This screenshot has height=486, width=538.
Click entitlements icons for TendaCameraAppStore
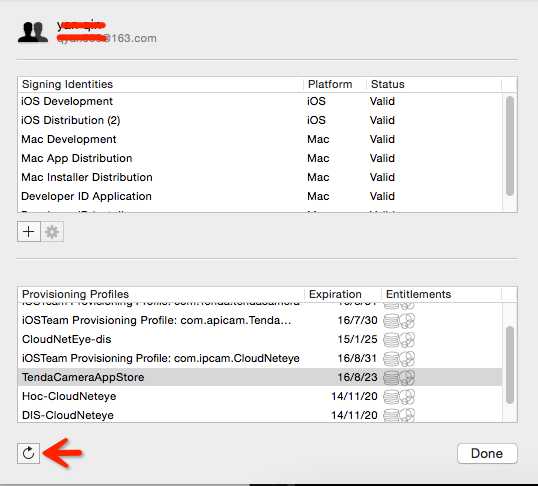pos(399,378)
